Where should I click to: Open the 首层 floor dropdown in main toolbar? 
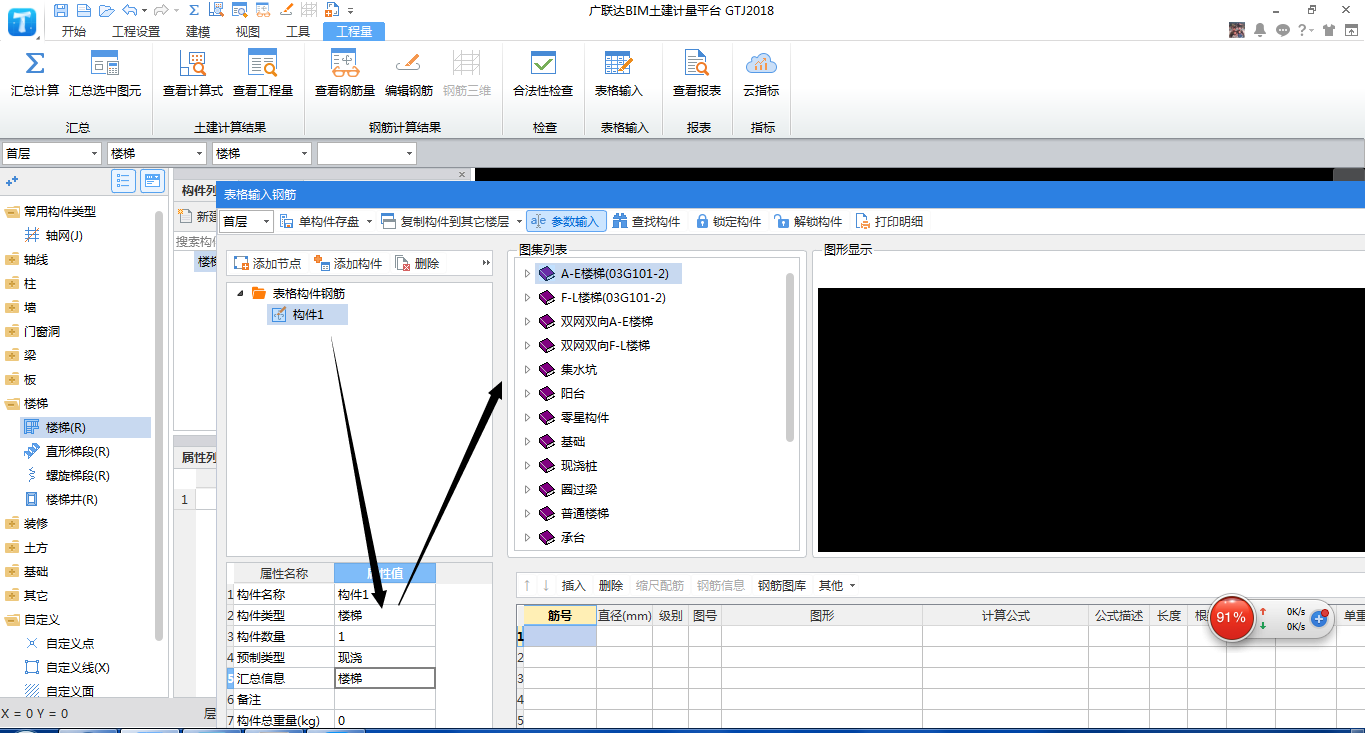(x=52, y=153)
